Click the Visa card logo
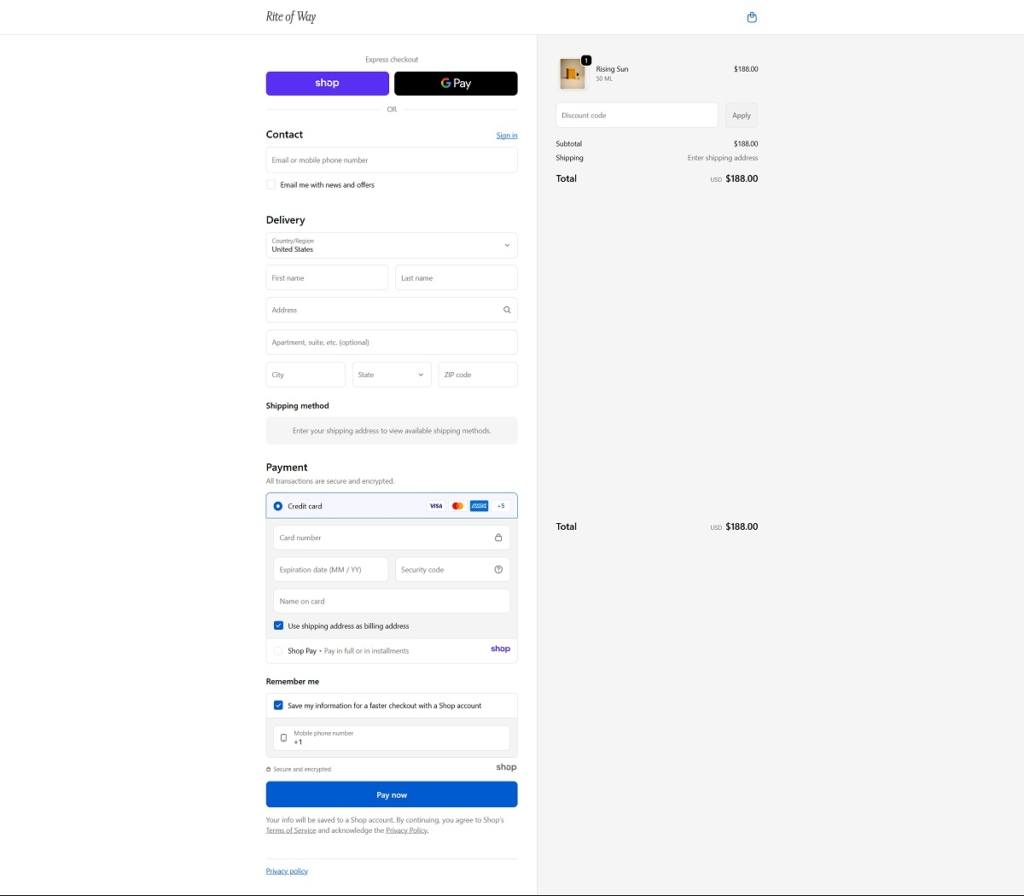The width and height of the screenshot is (1024, 896). 436,506
